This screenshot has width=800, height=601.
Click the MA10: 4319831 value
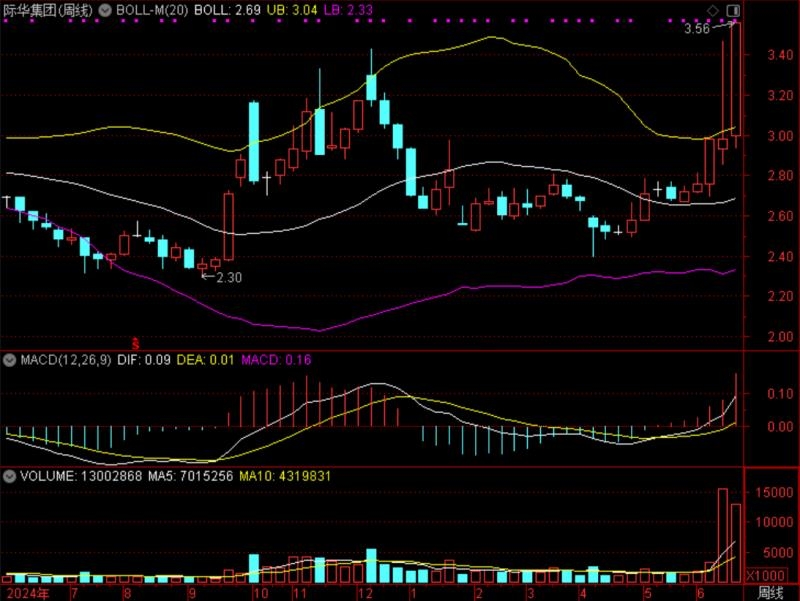(x=285, y=477)
